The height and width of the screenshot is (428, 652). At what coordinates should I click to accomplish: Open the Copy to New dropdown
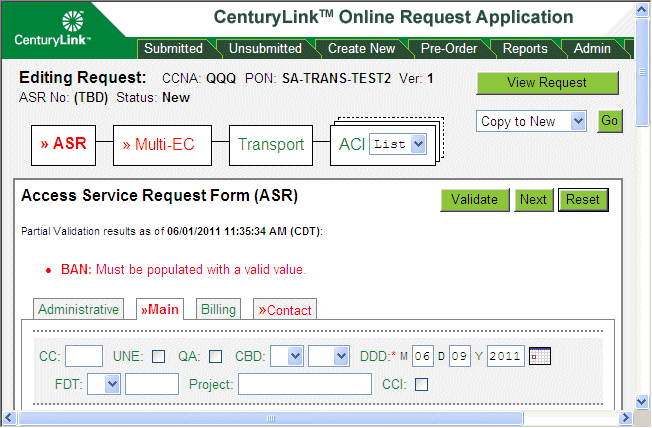pyautogui.click(x=531, y=121)
